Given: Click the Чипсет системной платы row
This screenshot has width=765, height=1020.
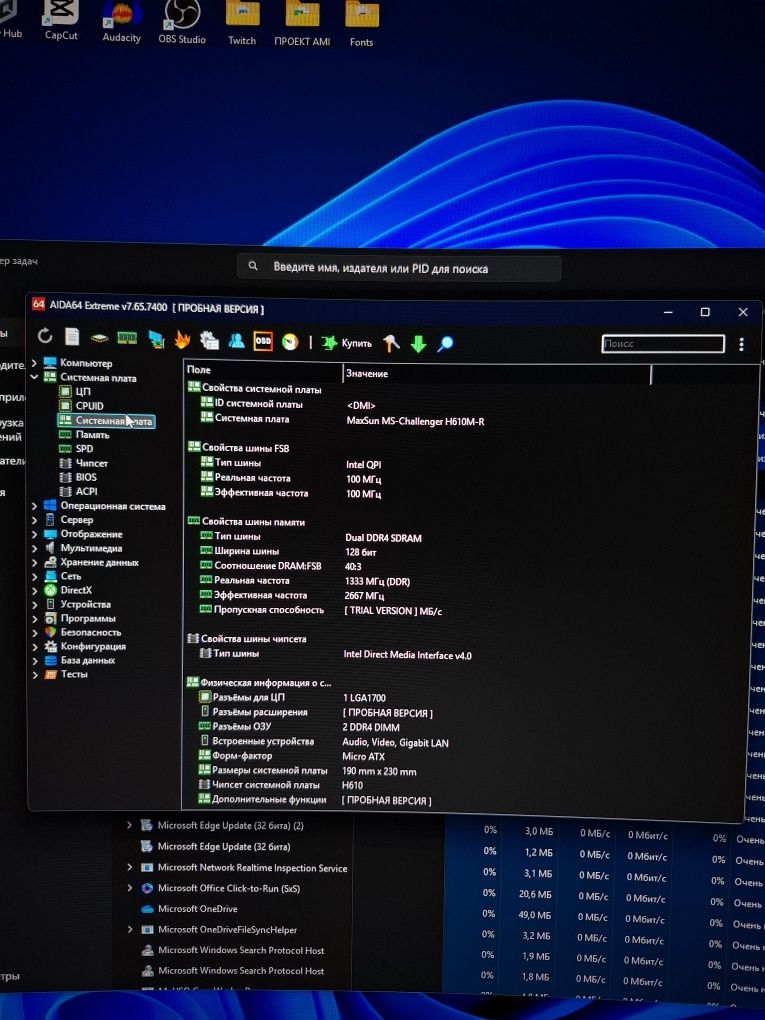Looking at the screenshot, I should (x=280, y=785).
